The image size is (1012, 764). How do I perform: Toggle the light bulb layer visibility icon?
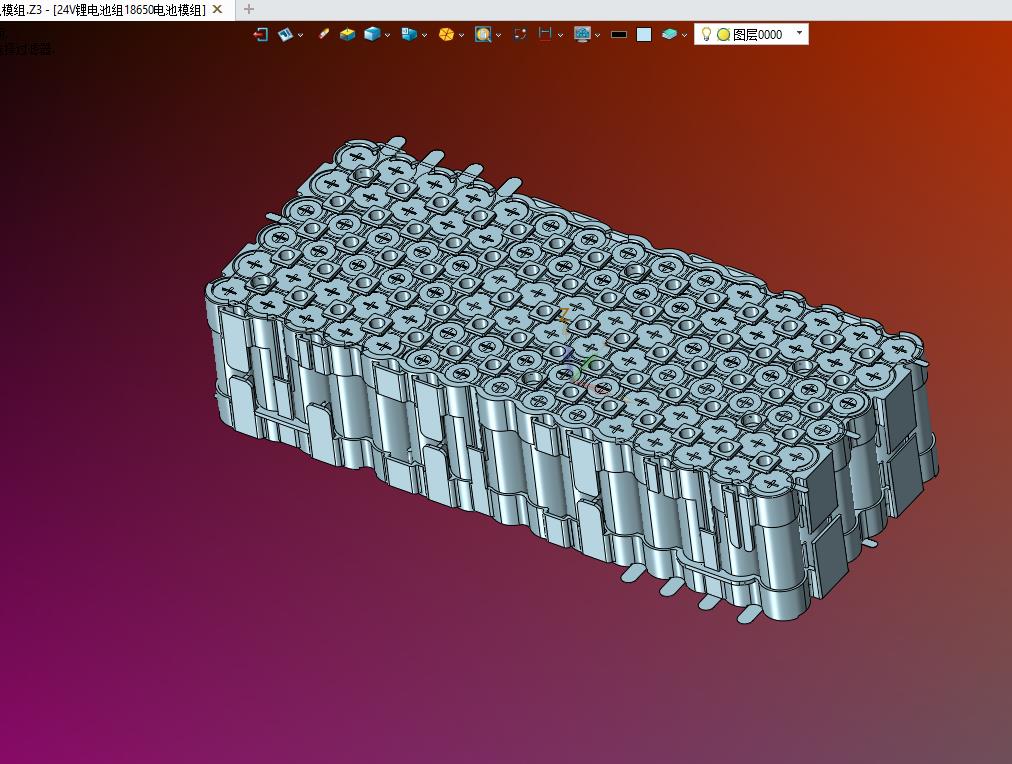[707, 34]
